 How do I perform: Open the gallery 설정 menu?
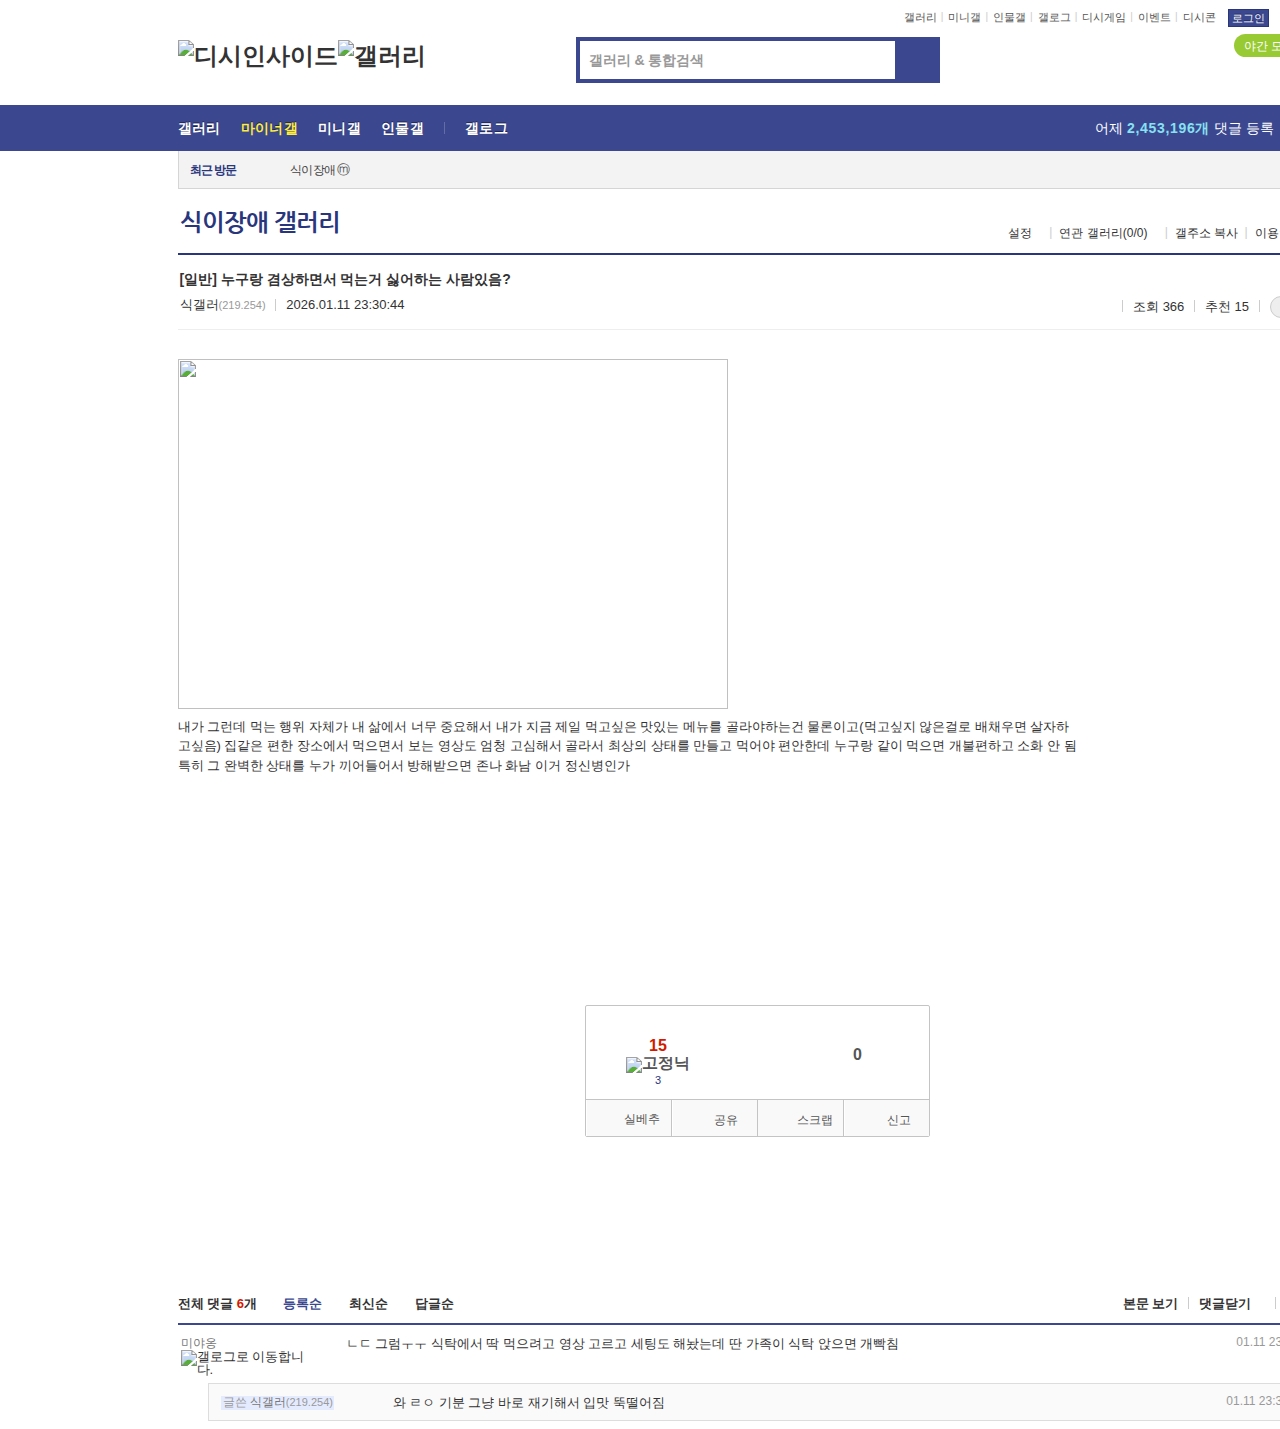click(1019, 233)
